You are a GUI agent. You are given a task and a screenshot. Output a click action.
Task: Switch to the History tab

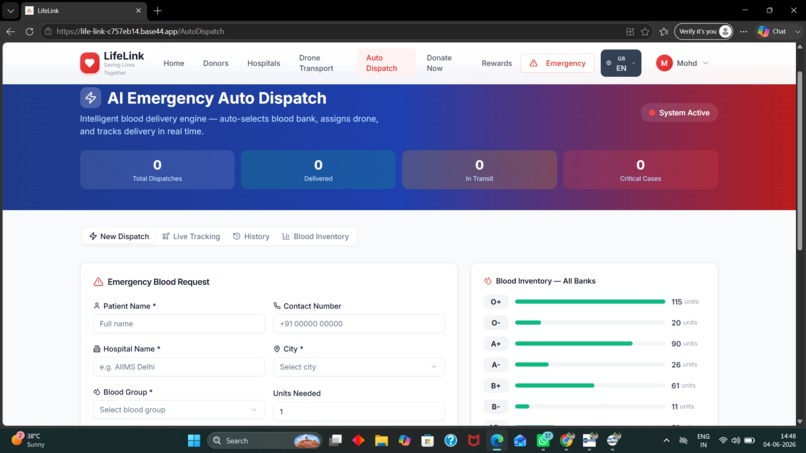pos(251,237)
